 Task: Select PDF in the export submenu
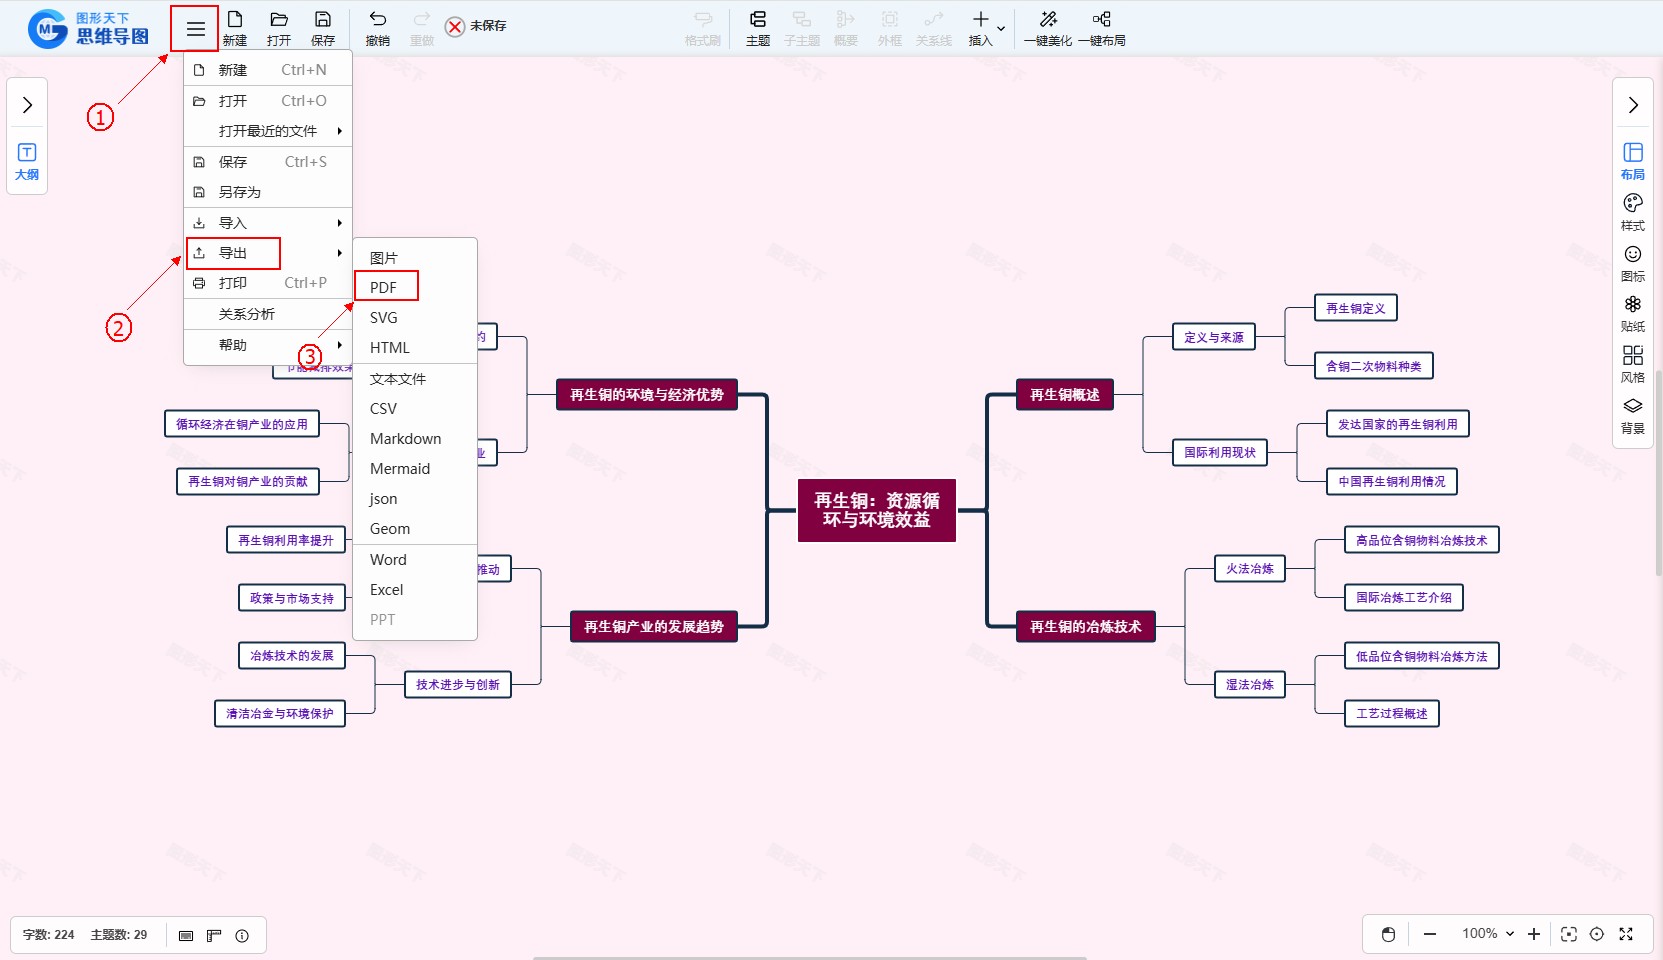coord(384,287)
